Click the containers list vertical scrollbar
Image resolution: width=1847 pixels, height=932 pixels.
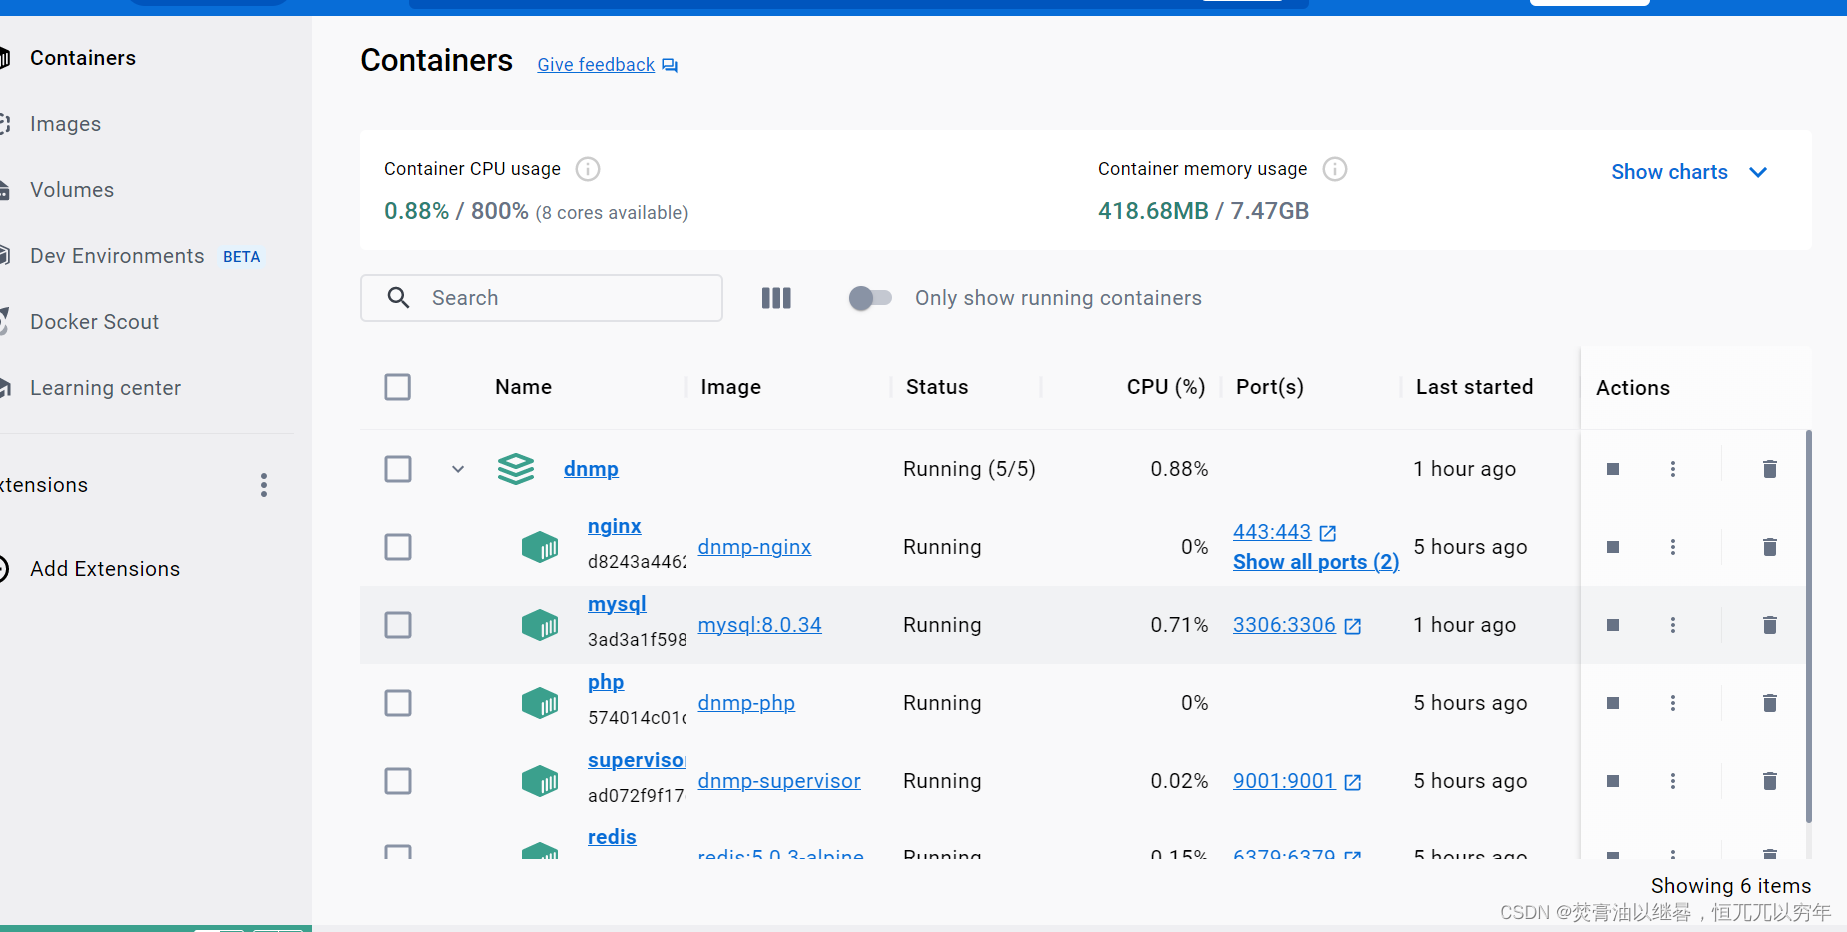point(1808,626)
